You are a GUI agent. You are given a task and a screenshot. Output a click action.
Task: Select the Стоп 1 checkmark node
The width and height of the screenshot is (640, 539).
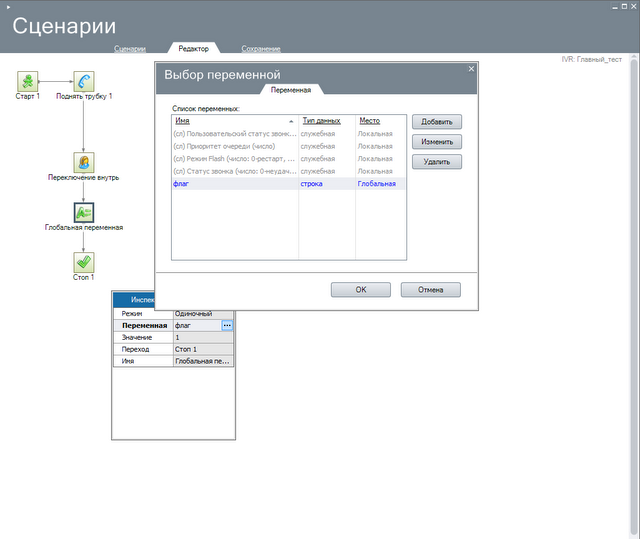[84, 262]
